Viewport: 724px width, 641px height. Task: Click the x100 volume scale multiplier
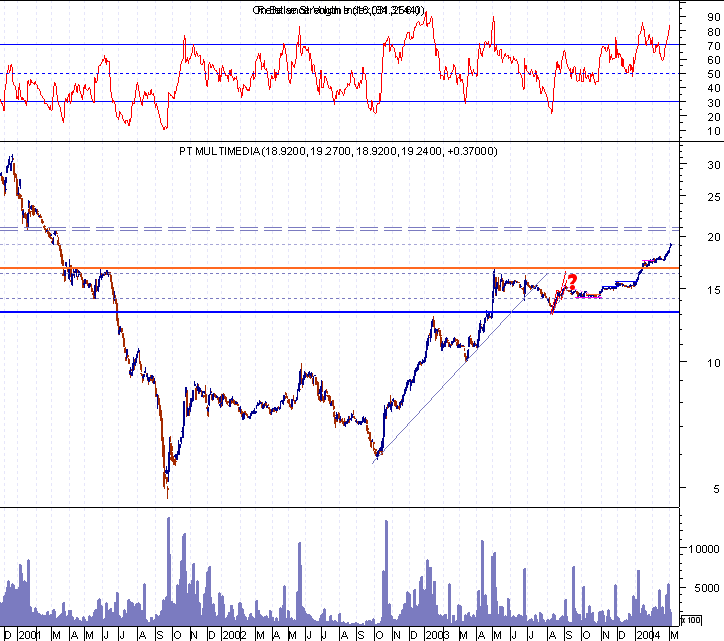pos(691,620)
